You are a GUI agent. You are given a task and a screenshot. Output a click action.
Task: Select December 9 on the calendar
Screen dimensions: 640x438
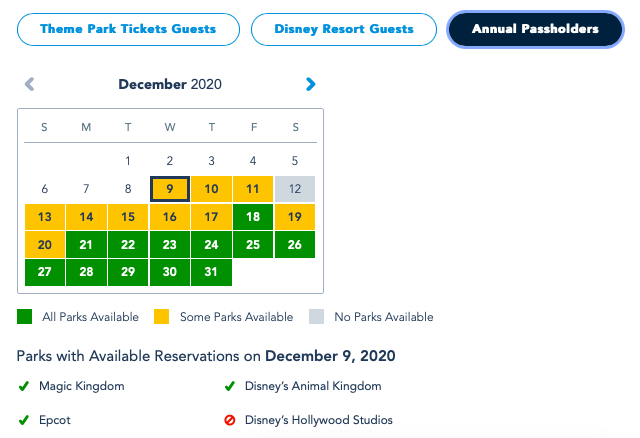(x=170, y=189)
